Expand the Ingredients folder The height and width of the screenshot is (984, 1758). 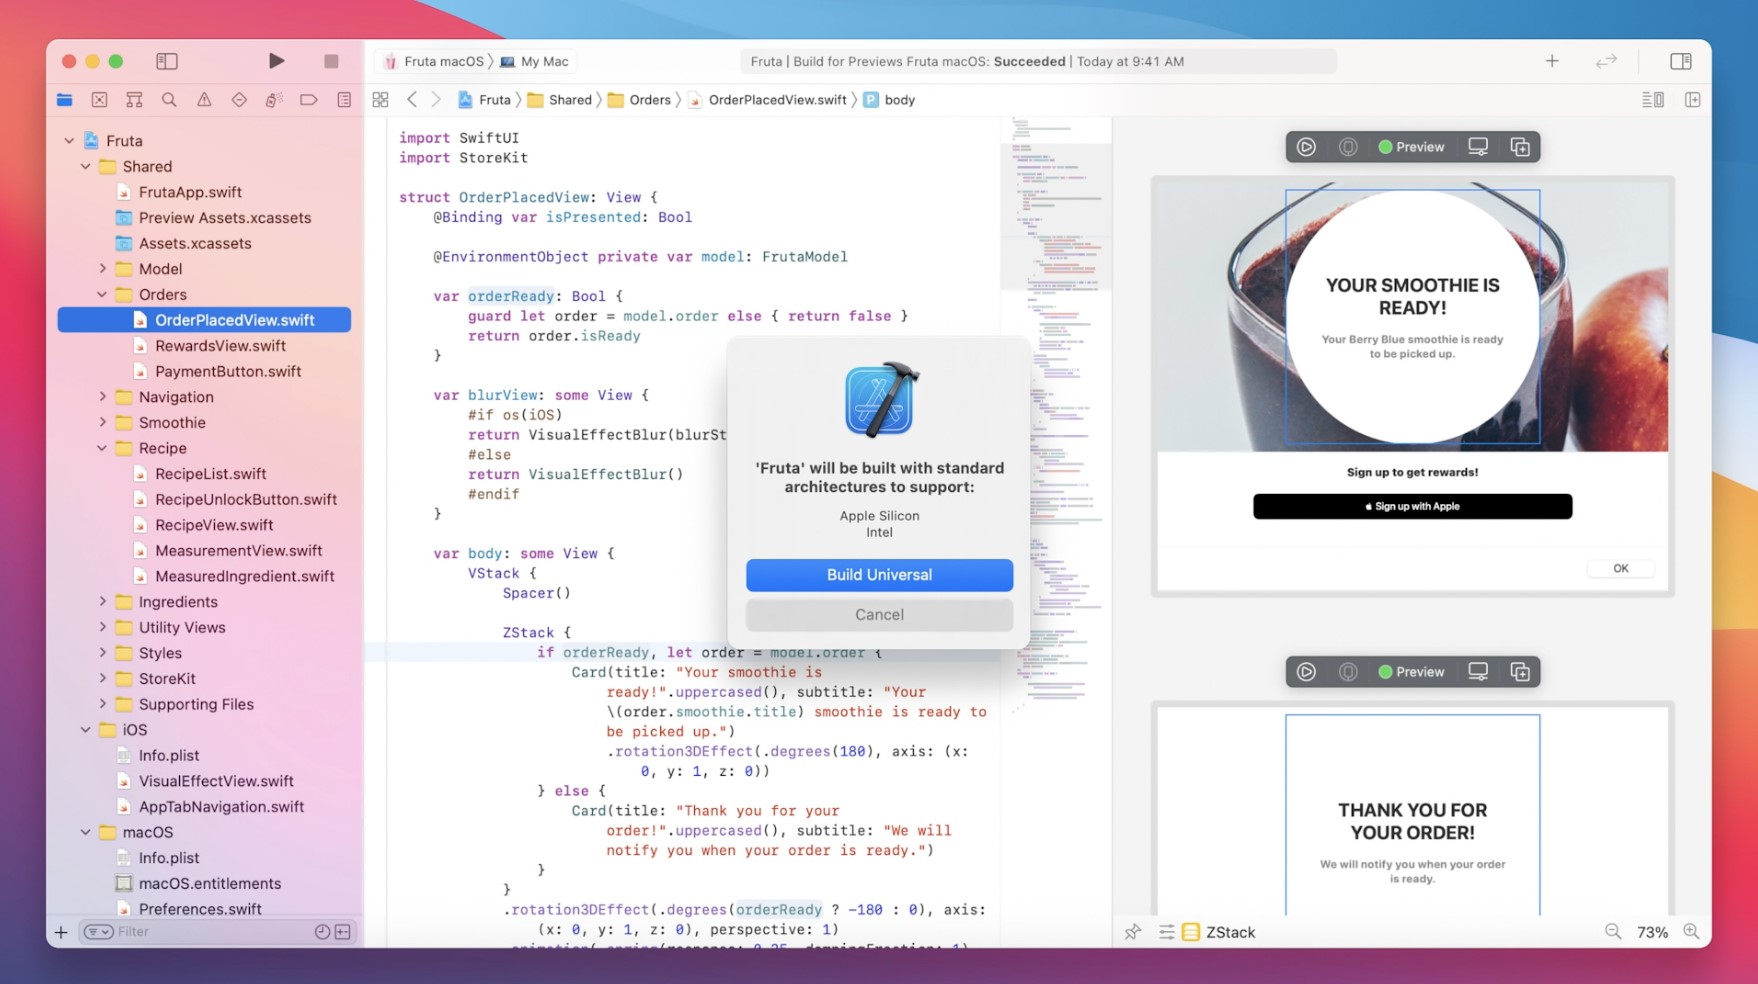(103, 602)
